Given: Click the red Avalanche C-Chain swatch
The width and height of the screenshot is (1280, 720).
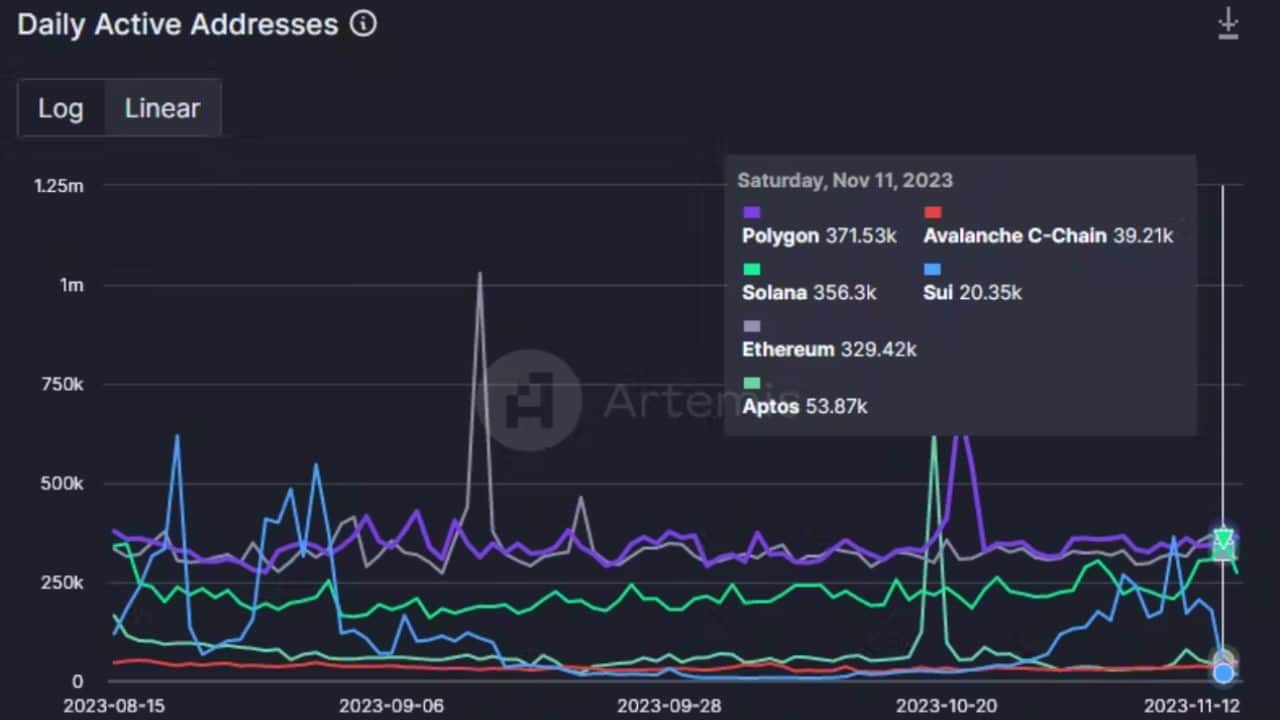Looking at the screenshot, I should (x=932, y=212).
